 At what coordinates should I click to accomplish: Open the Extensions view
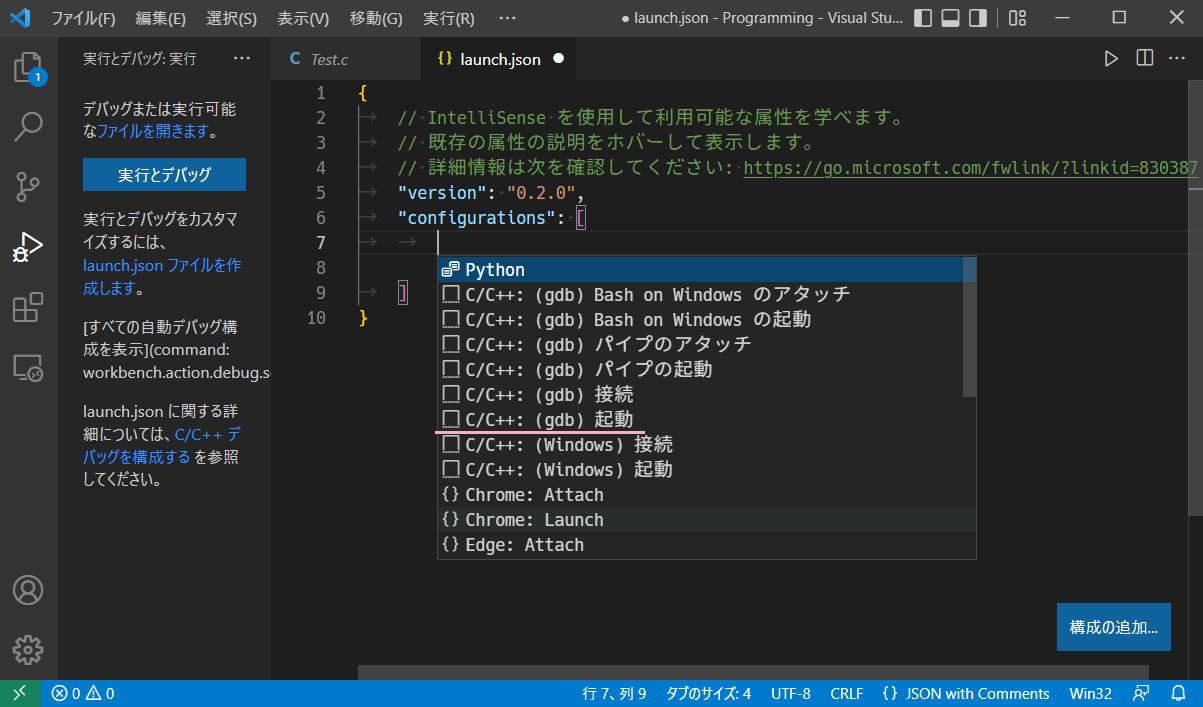point(28,307)
